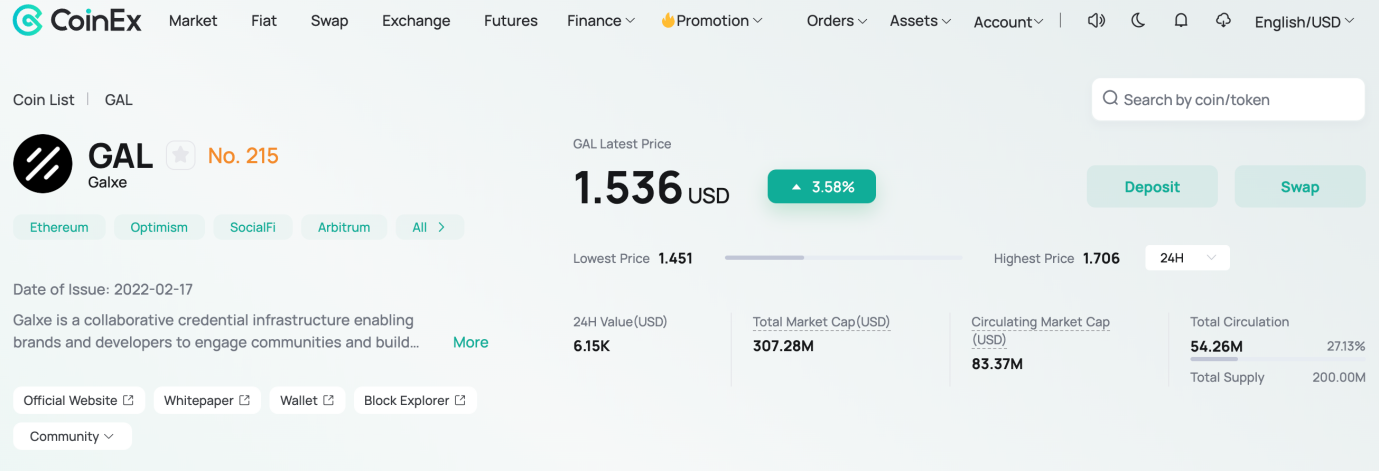Click the GAL Galxe coin logo
The height and width of the screenshot is (471, 1379).
tap(43, 163)
